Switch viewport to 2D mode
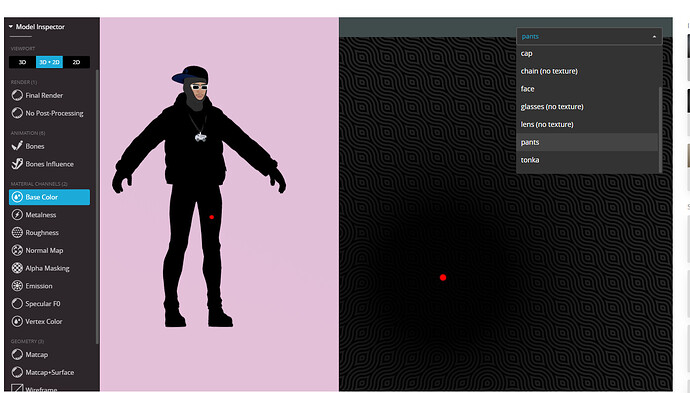Image resolution: width=690 pixels, height=393 pixels. pyautogui.click(x=76, y=62)
